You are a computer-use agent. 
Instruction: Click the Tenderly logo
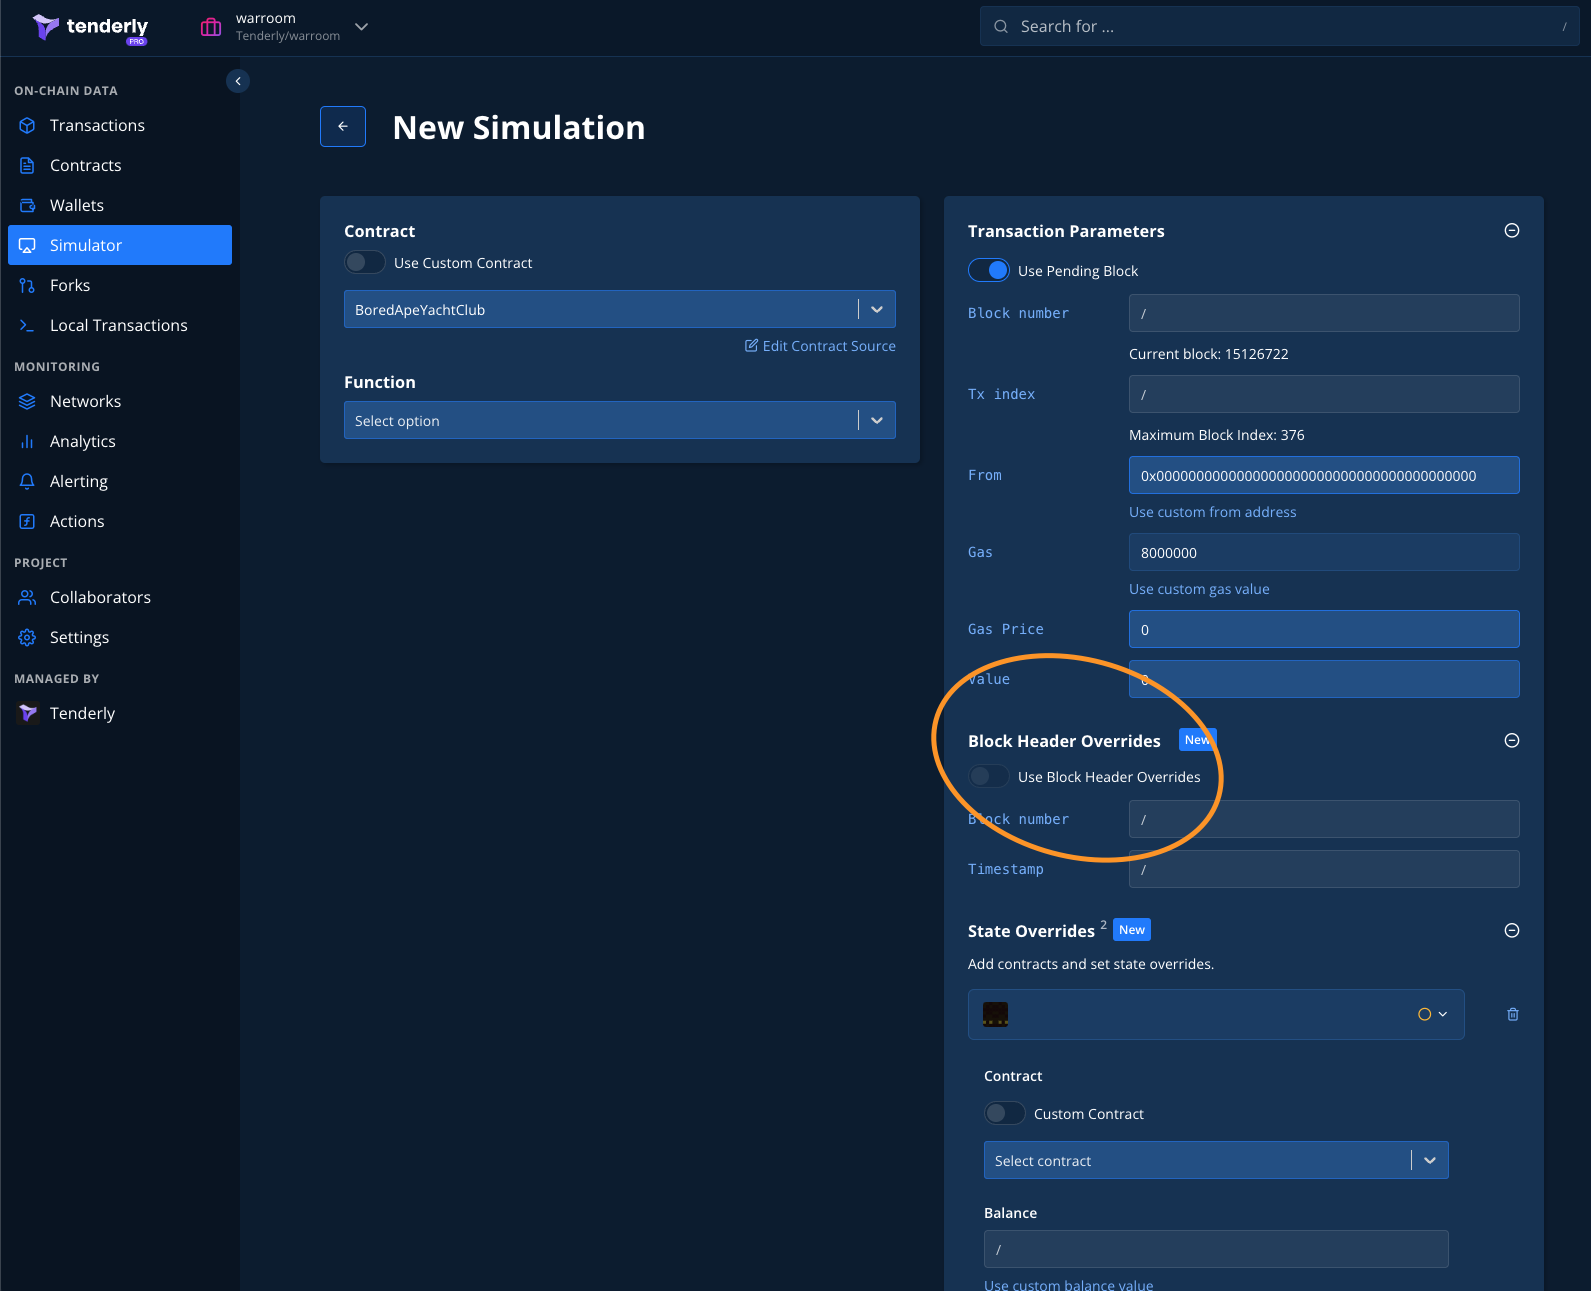(90, 27)
